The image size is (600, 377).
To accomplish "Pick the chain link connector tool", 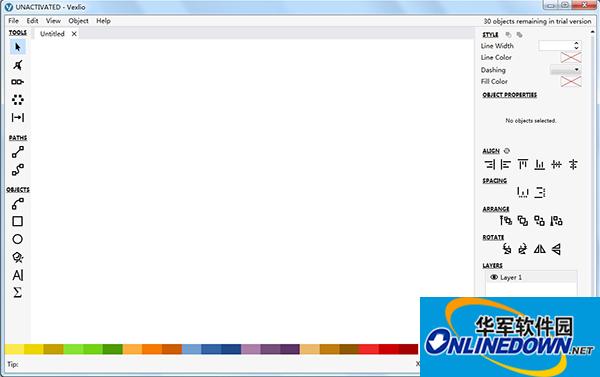I will click(18, 82).
